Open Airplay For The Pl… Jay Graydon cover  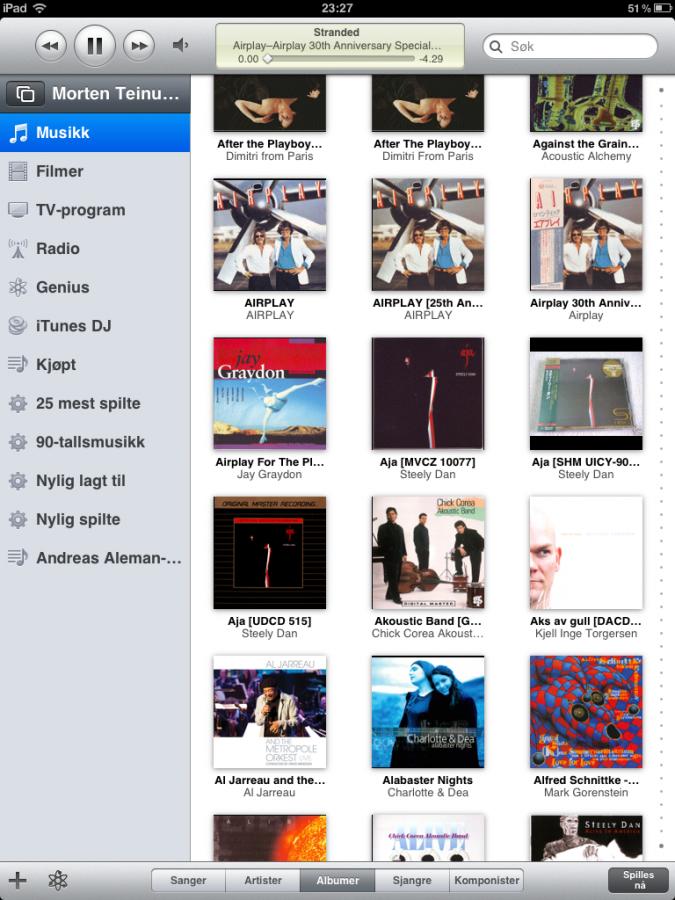point(270,393)
